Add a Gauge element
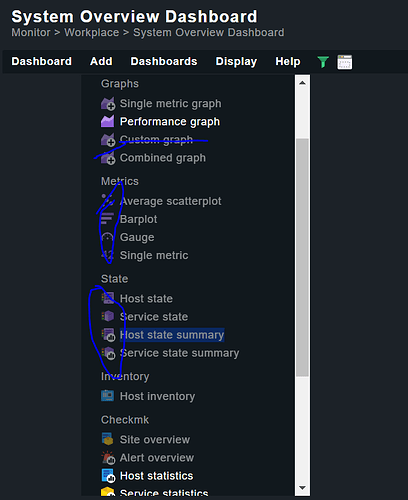The width and height of the screenshot is (408, 500). pyautogui.click(x=137, y=237)
